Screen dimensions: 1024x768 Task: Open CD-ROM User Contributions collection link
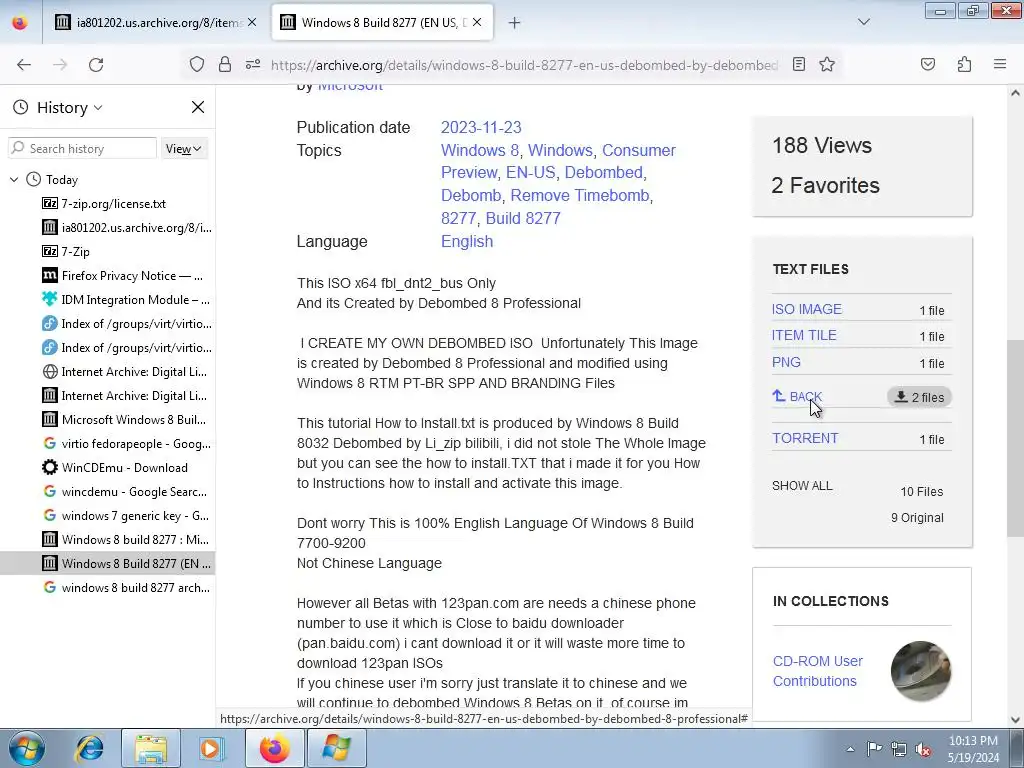tap(818, 671)
